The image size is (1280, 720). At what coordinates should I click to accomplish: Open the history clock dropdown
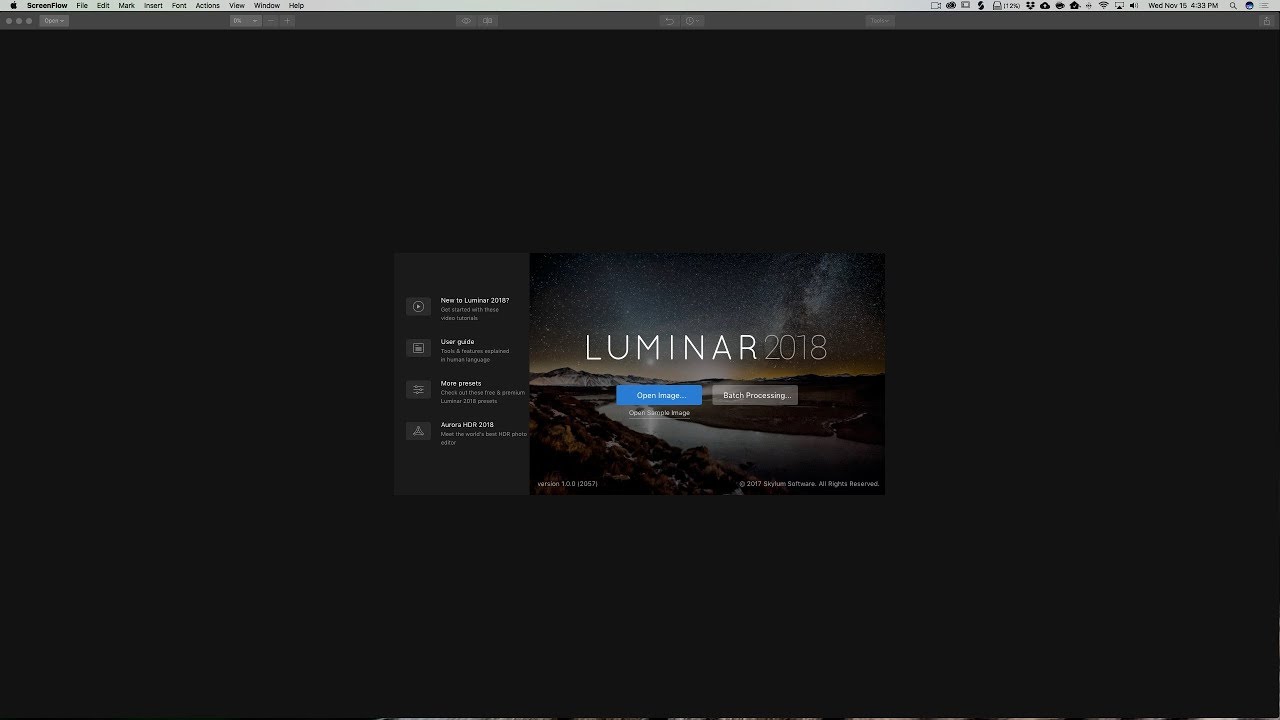(692, 20)
